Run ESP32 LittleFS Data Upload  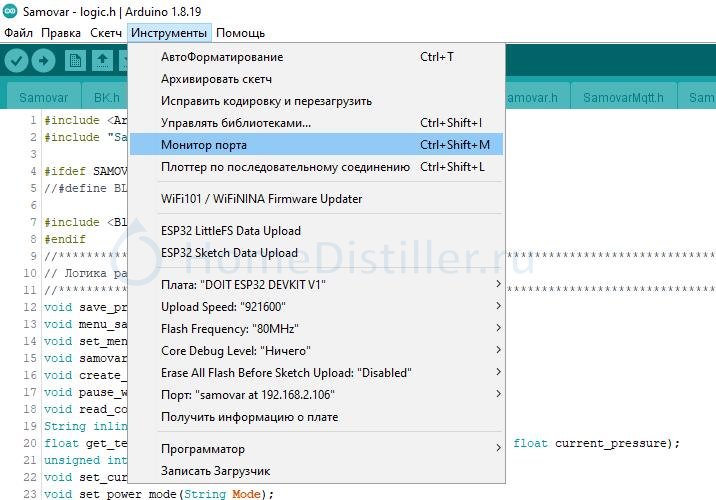[x=316, y=231]
